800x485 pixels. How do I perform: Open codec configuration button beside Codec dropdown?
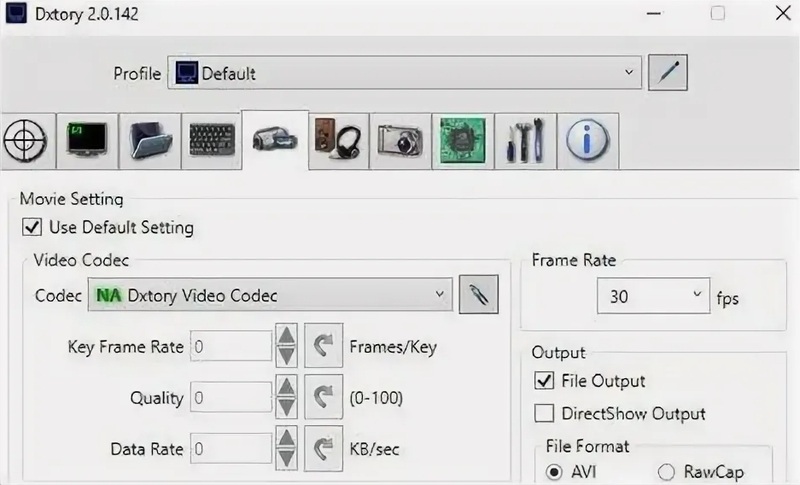(478, 296)
